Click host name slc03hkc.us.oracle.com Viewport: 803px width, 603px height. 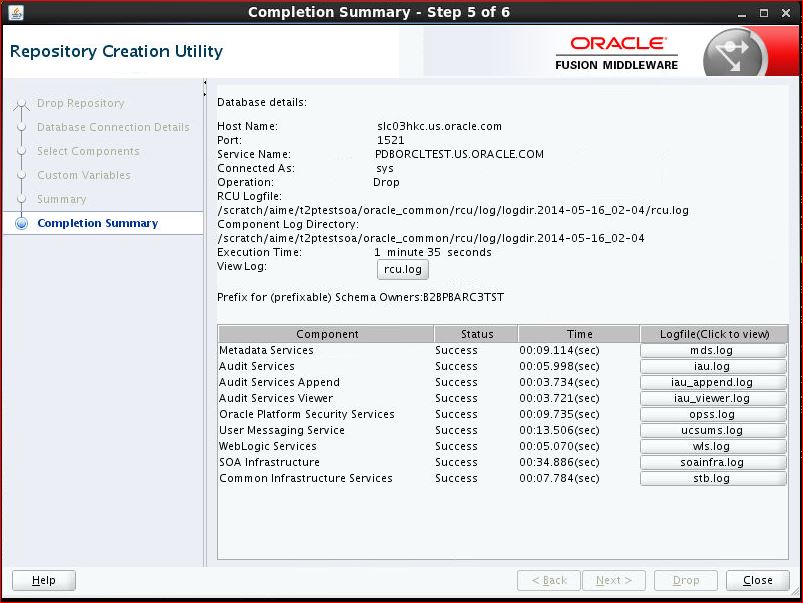pos(439,126)
